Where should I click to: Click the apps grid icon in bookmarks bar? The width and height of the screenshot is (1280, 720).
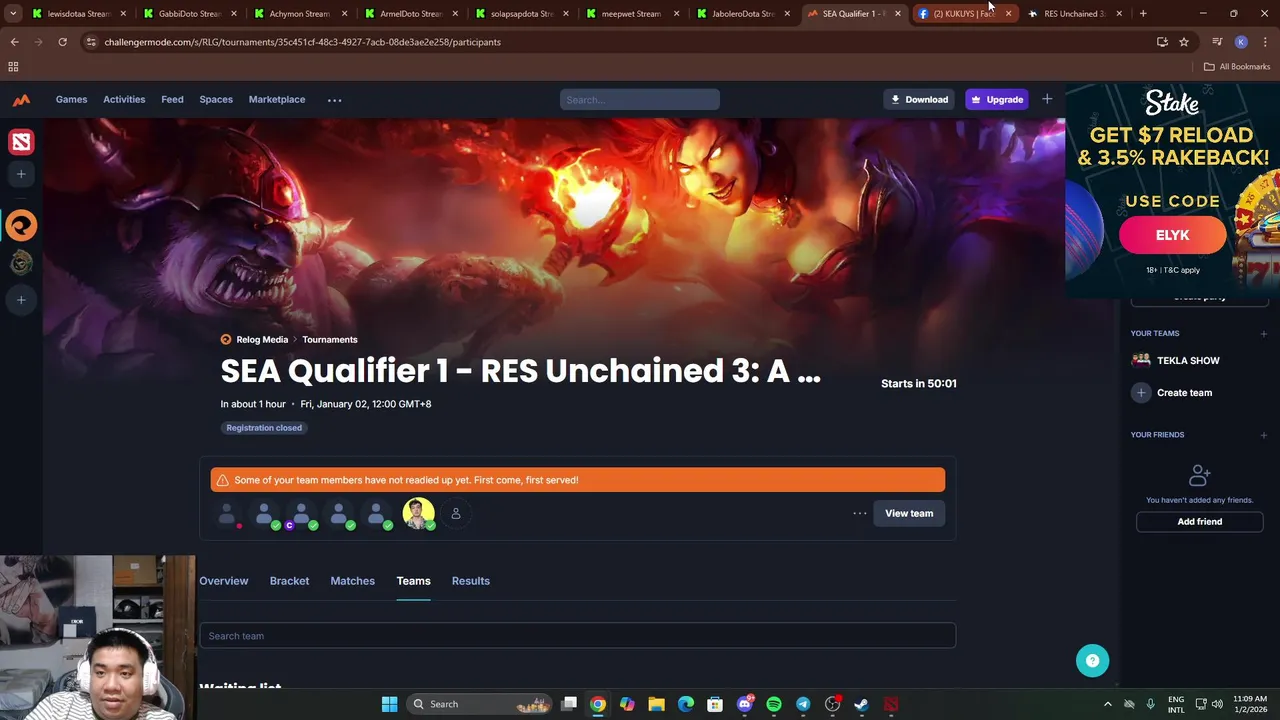pos(13,67)
